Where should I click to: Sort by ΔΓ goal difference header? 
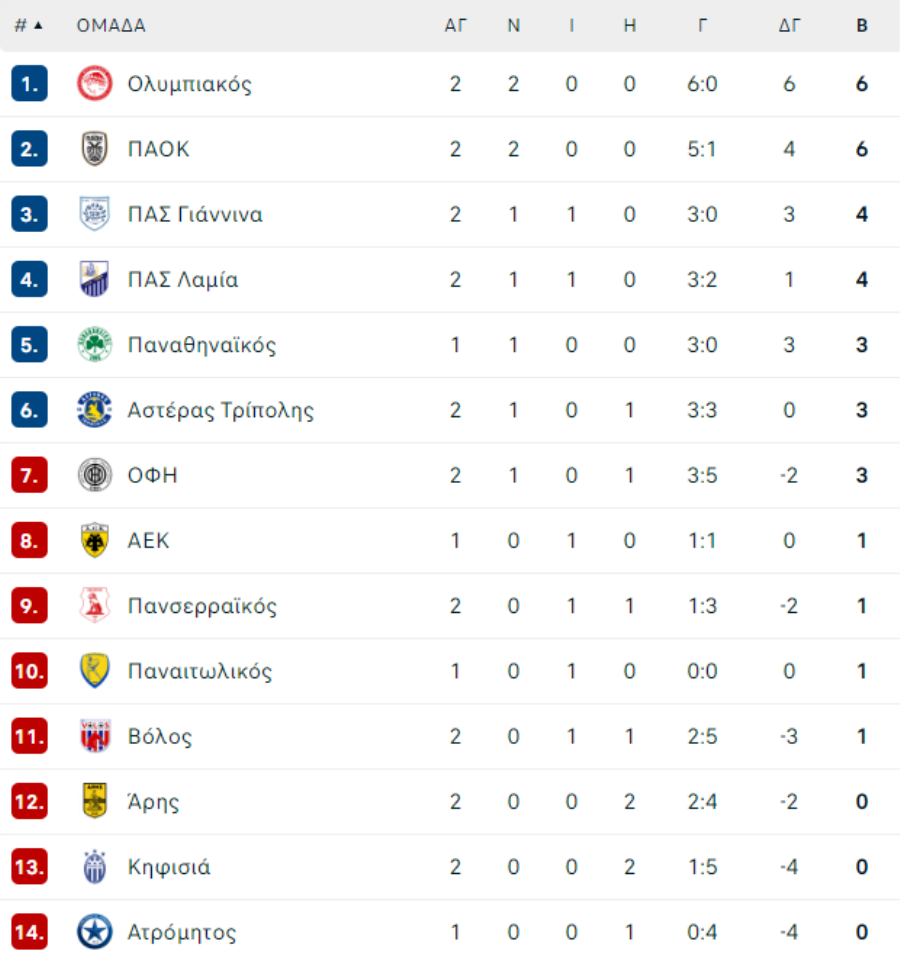[x=789, y=26]
